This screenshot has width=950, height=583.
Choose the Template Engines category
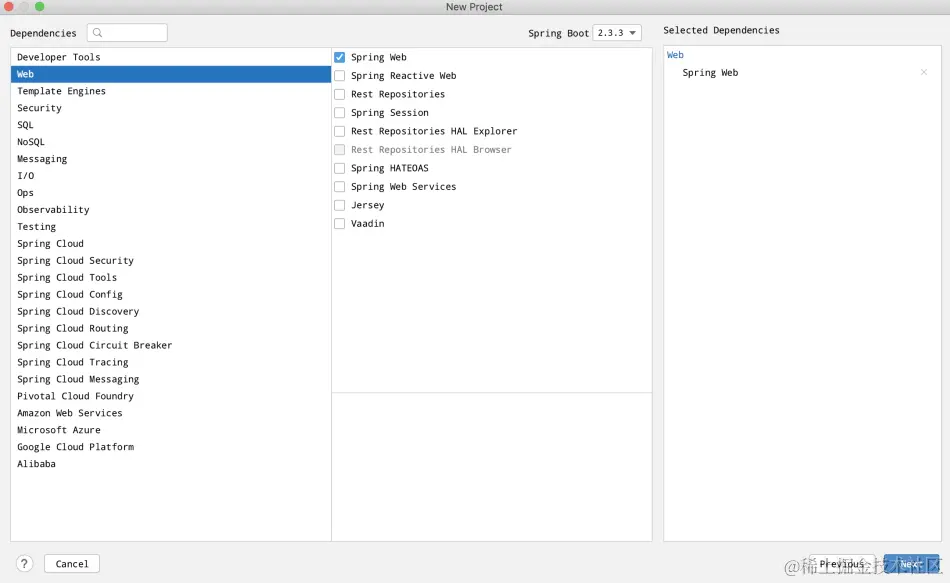pyautogui.click(x=171, y=91)
